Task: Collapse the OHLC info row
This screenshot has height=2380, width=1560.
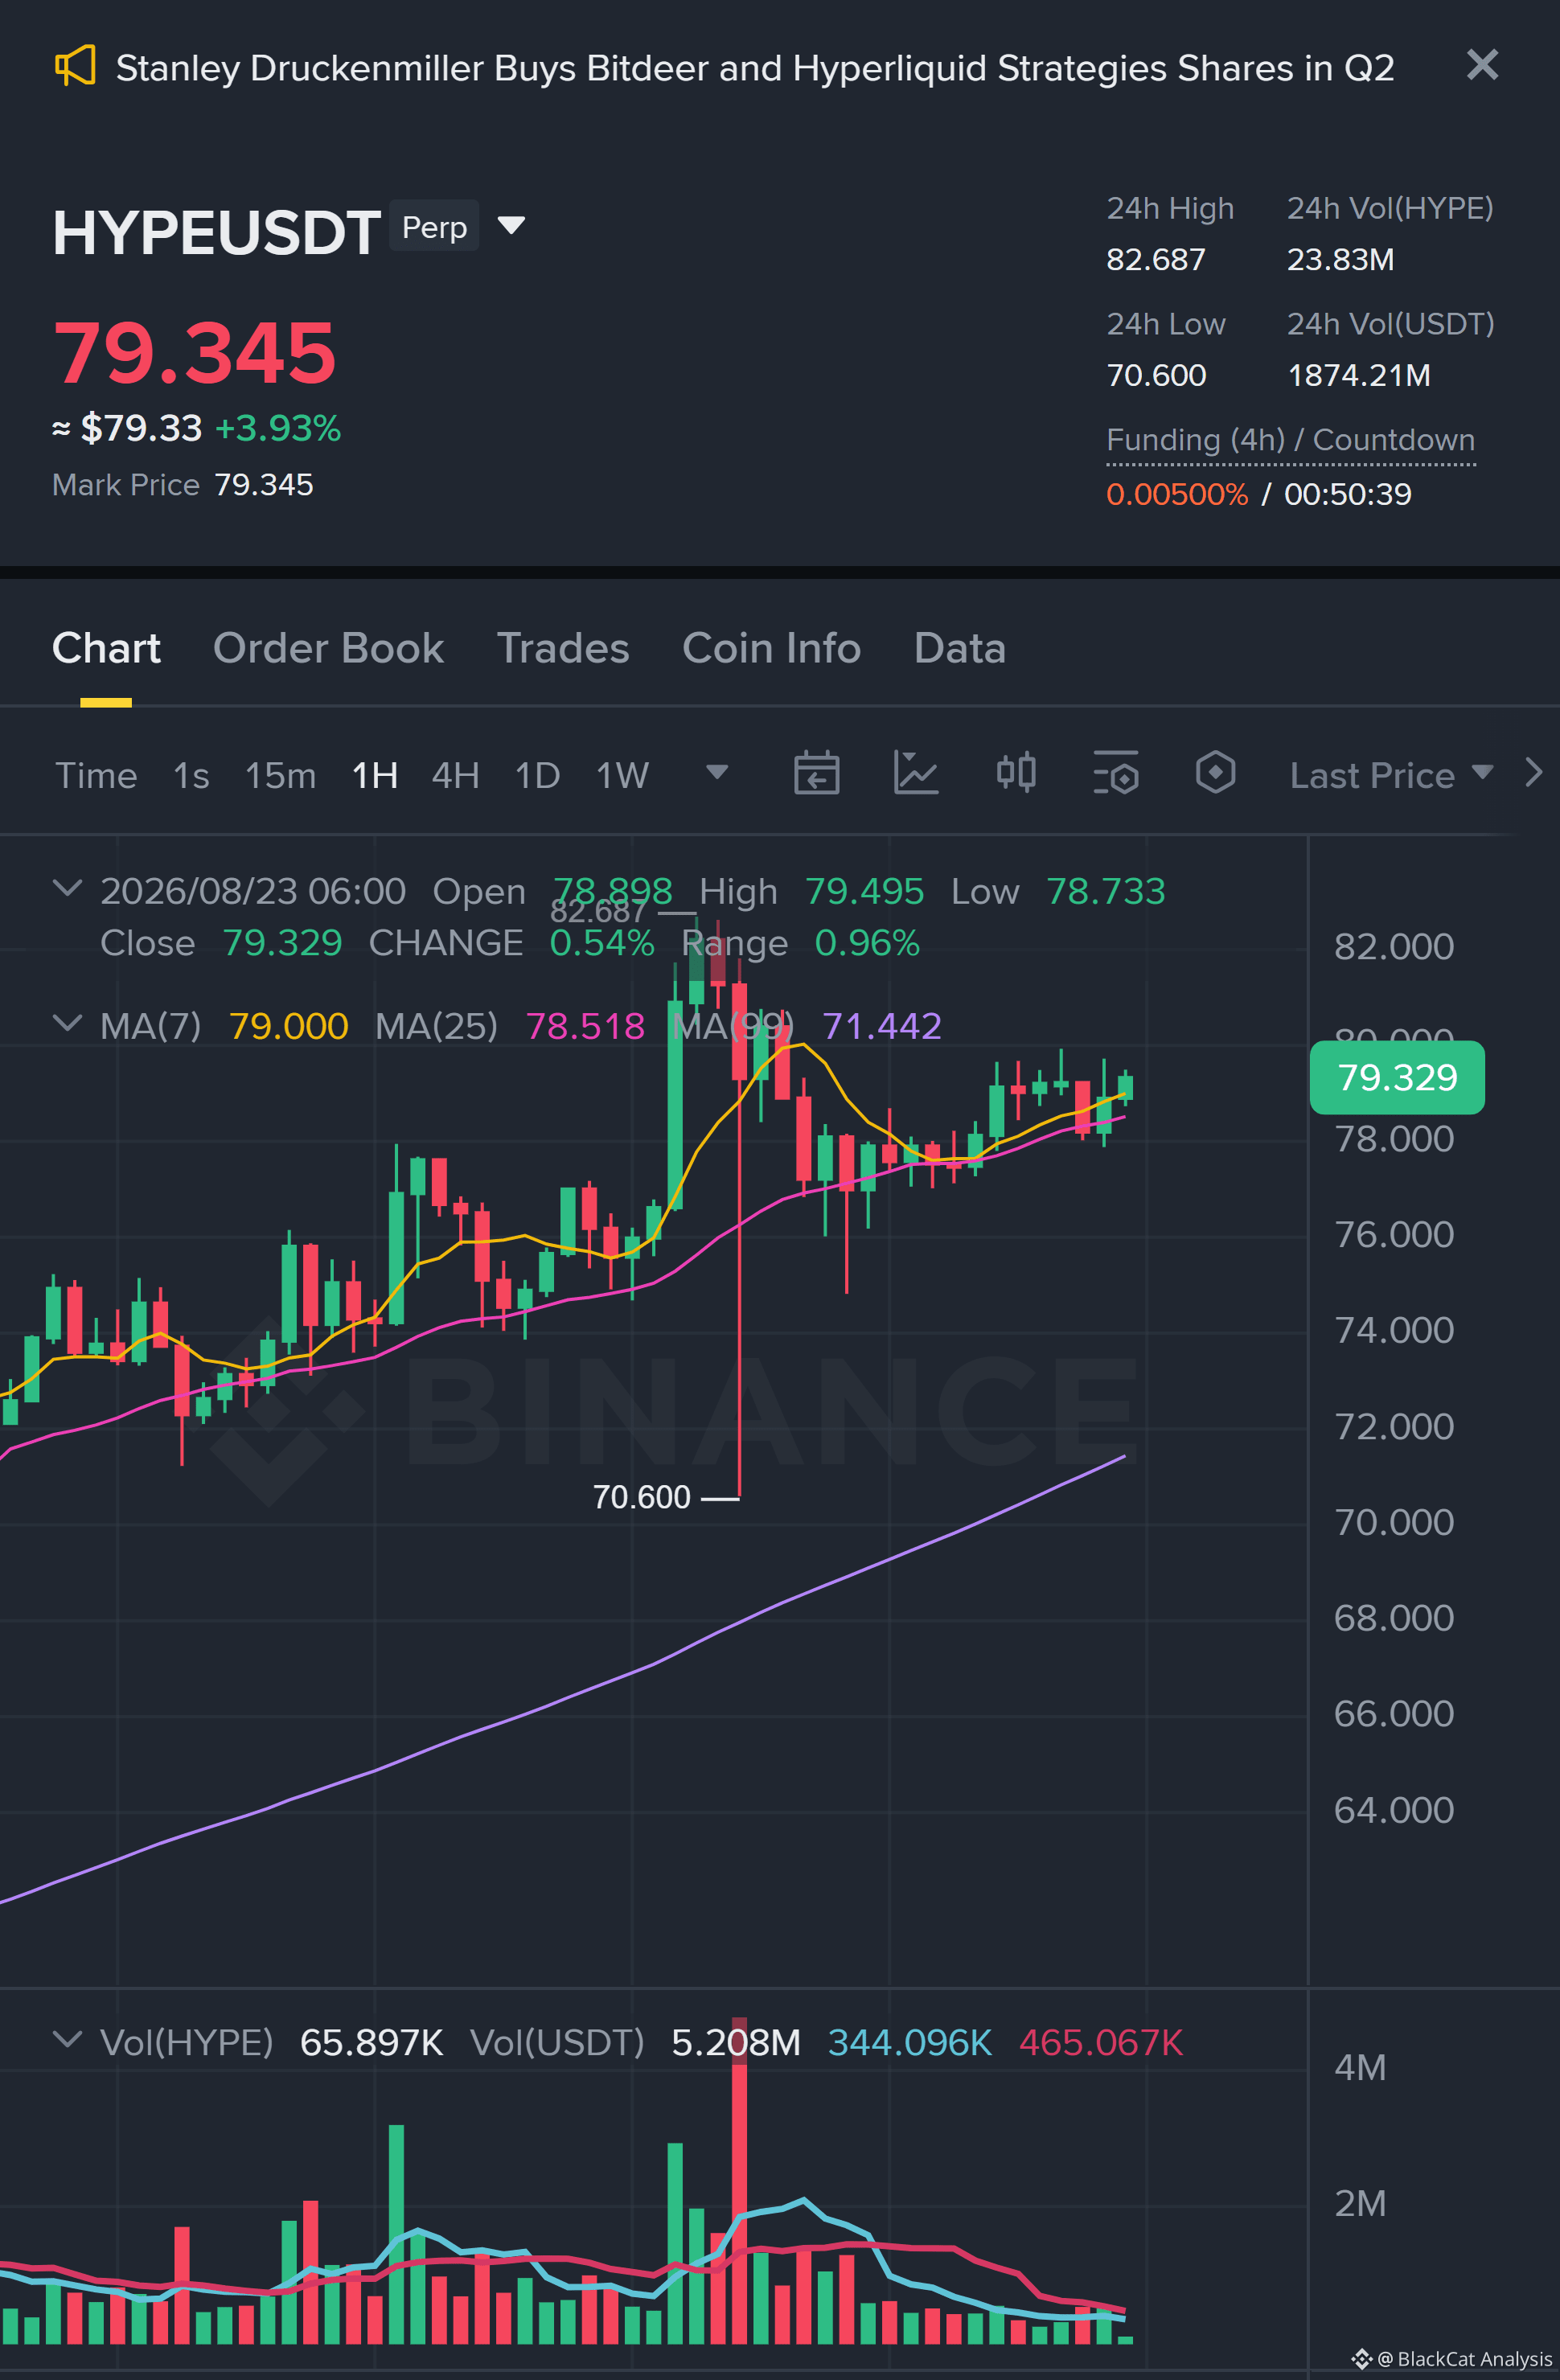Action: point(67,888)
